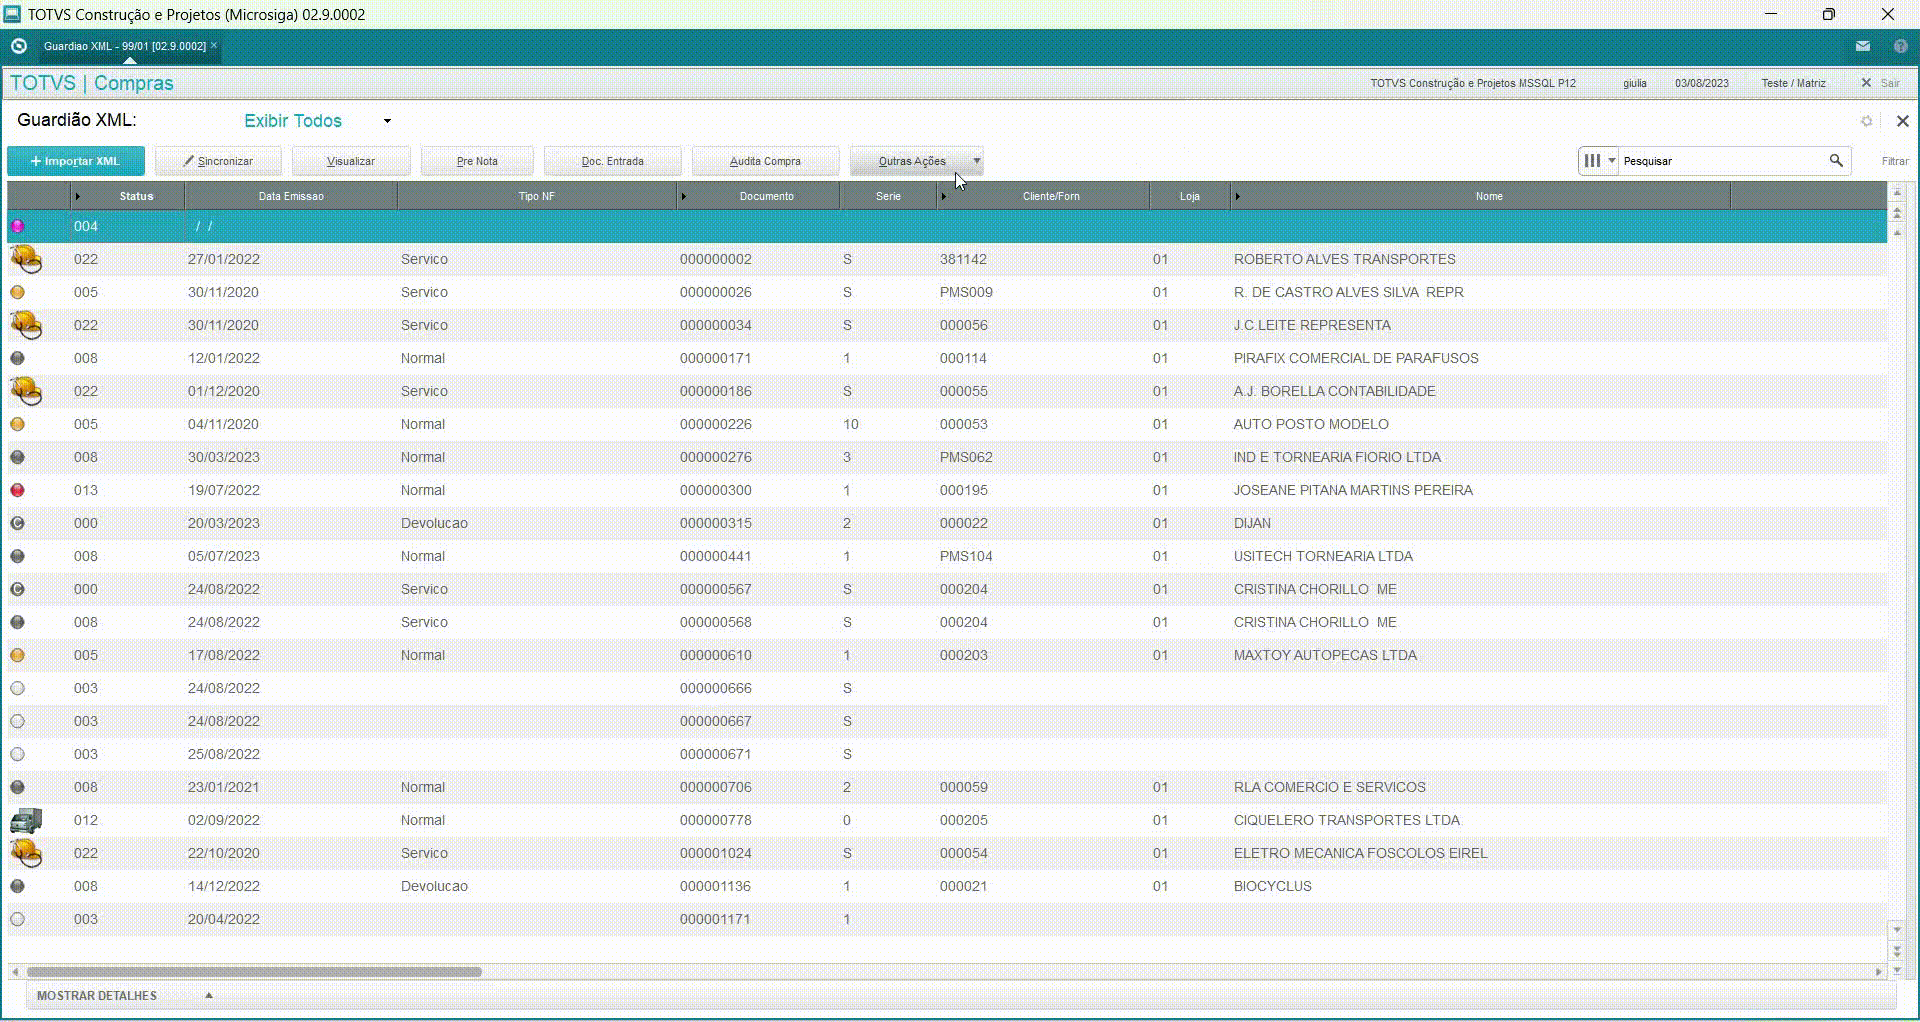
Task: Sort by Nome column header
Action: [1481, 196]
